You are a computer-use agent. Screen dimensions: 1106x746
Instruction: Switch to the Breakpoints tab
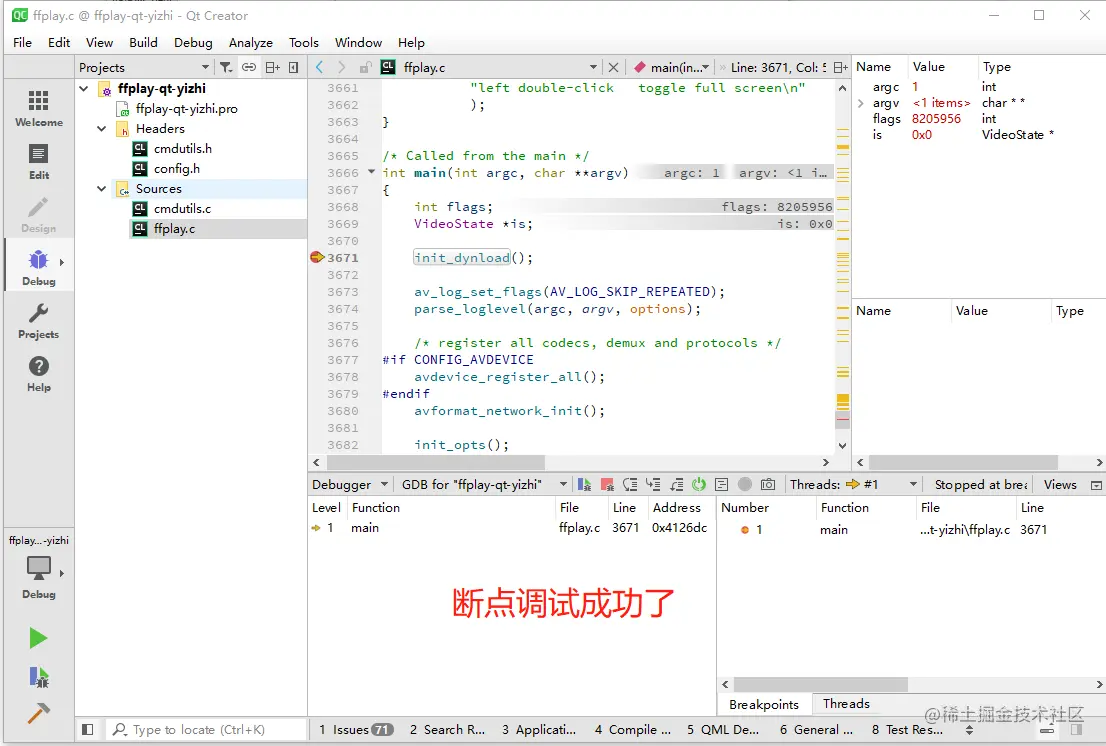pyautogui.click(x=764, y=704)
